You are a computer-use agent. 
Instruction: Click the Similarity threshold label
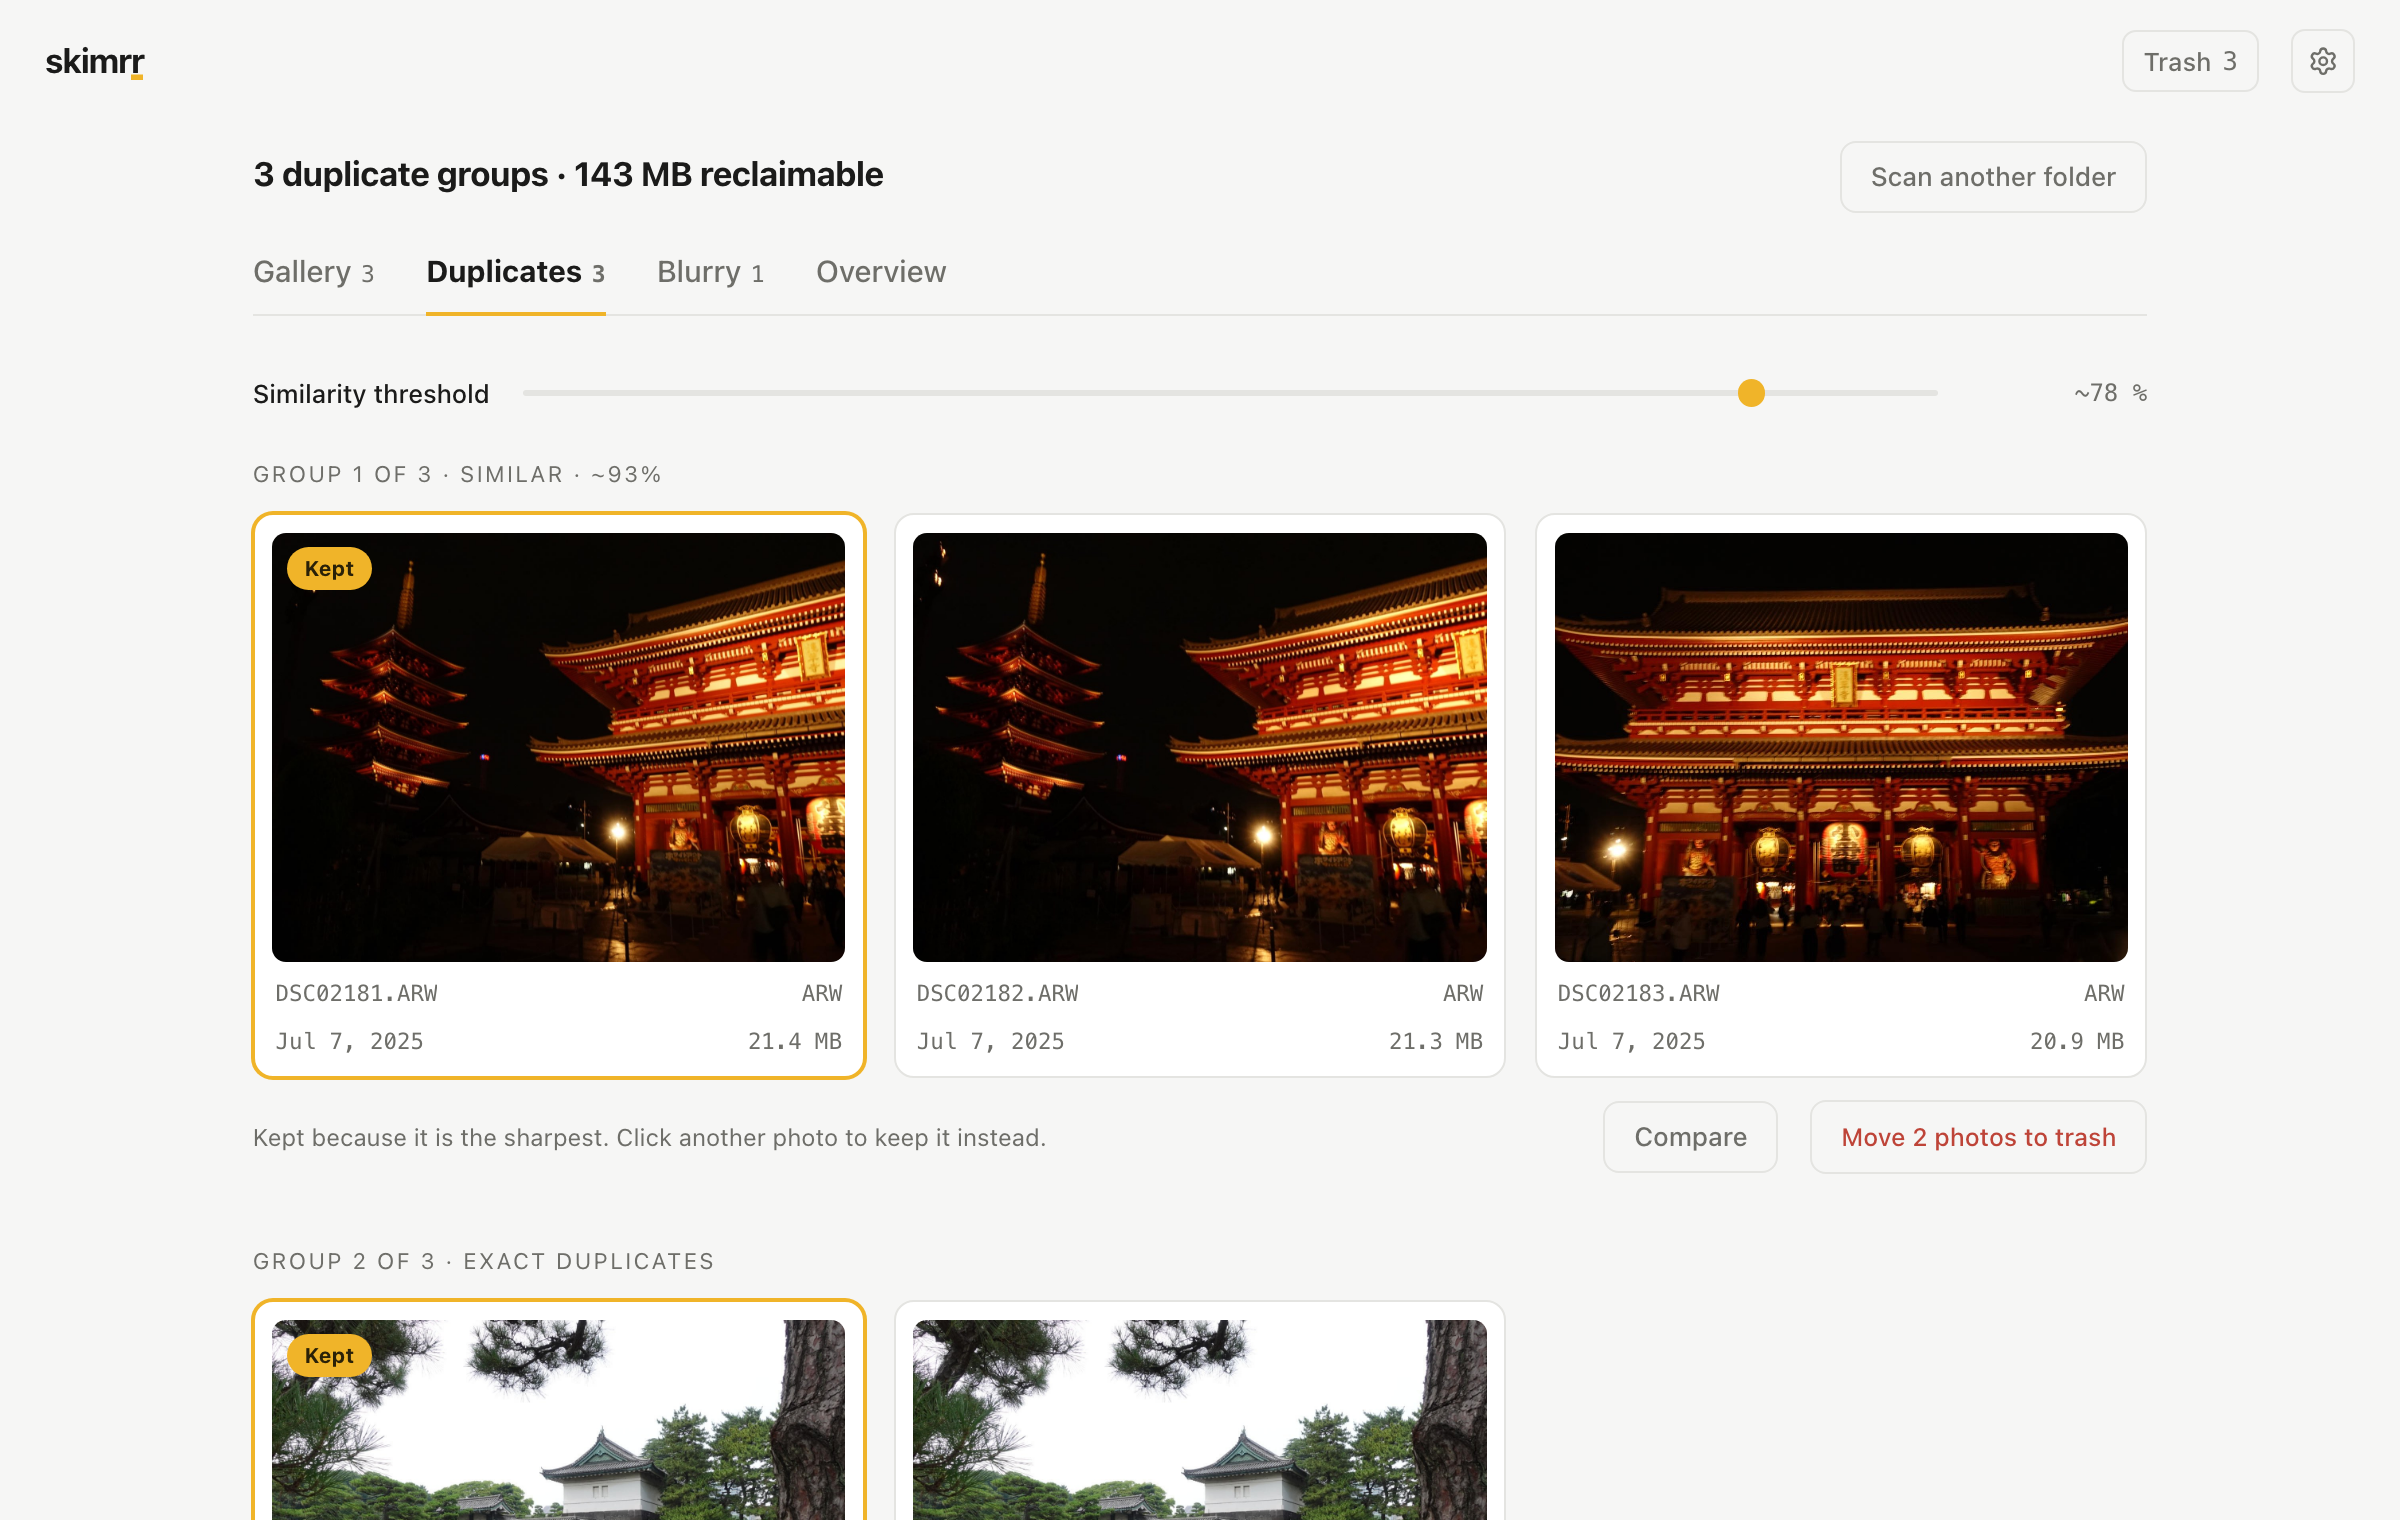pyautogui.click(x=371, y=394)
